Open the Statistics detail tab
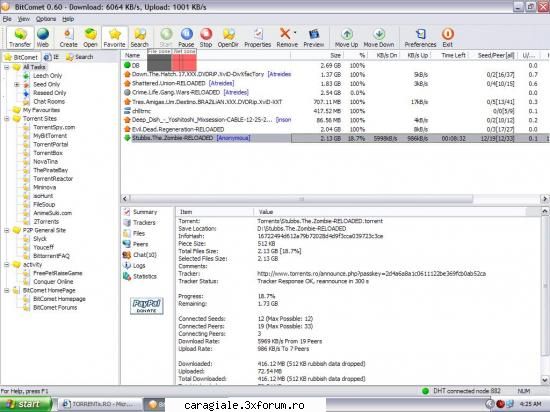Screen dimensions: 550x412 pyautogui.click(x=140, y=276)
